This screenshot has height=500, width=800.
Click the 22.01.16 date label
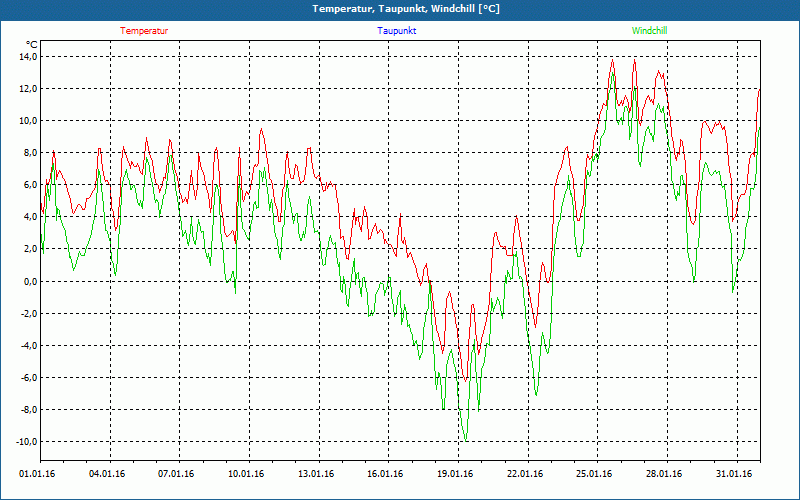pos(526,474)
